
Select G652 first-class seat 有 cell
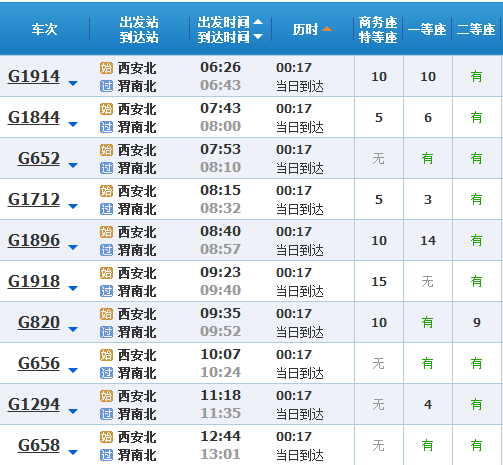[x=428, y=159]
